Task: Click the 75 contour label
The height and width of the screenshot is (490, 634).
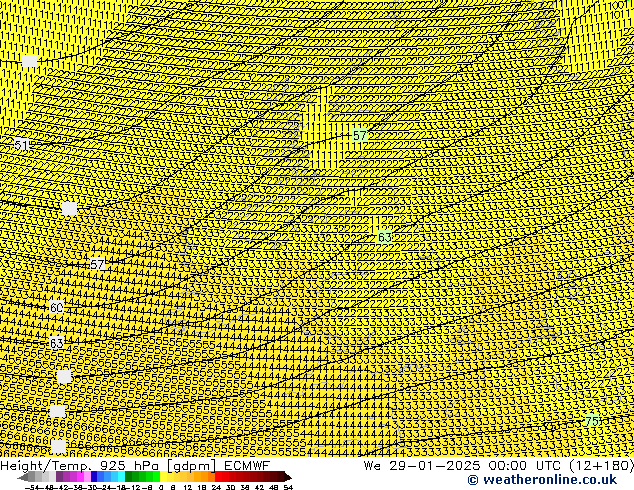Action: point(592,421)
